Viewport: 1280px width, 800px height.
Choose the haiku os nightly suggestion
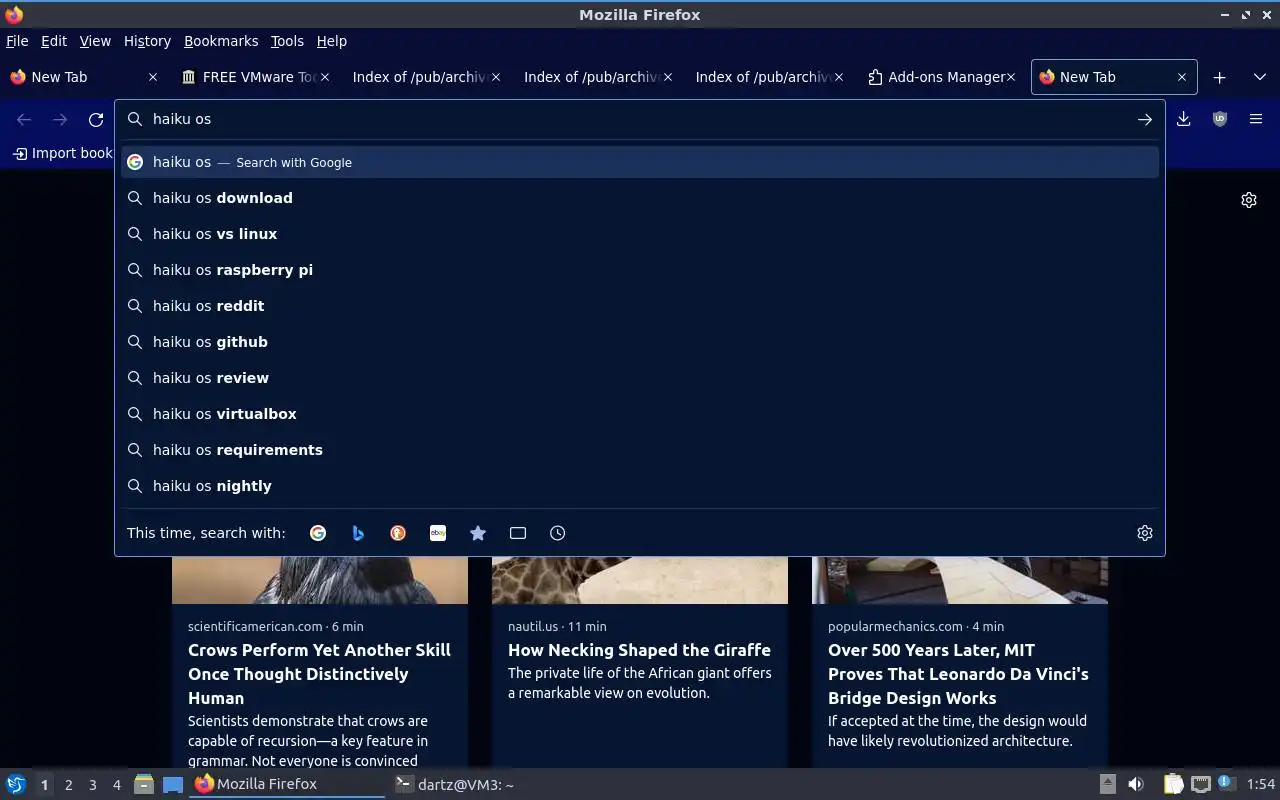(640, 486)
